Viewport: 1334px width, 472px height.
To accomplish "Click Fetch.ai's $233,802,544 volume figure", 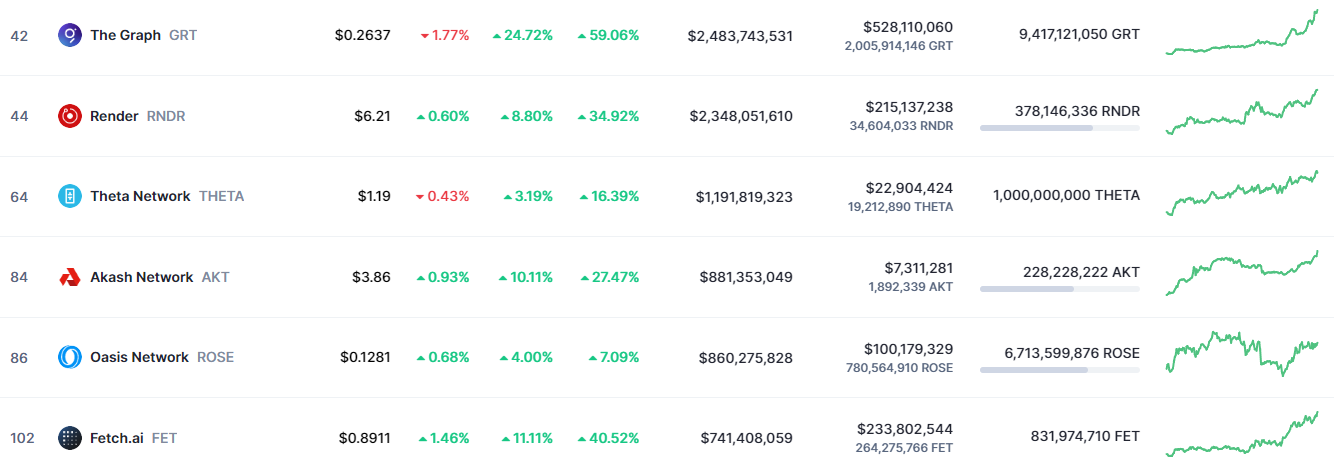I will pos(904,429).
